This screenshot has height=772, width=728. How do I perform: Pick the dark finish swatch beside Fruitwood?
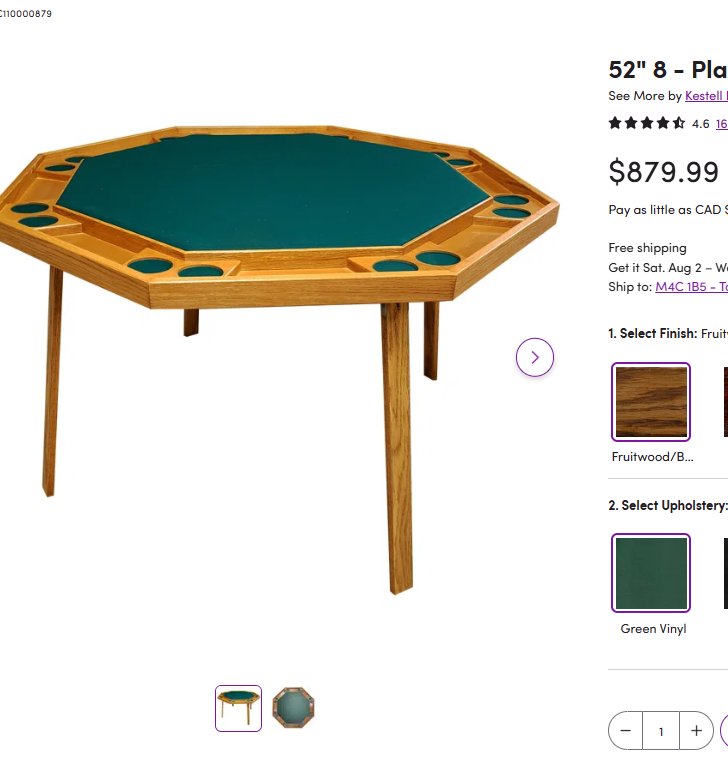(726, 402)
